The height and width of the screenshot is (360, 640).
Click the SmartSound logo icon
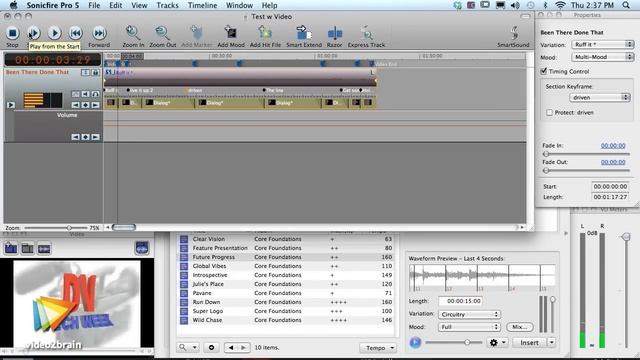[514, 33]
